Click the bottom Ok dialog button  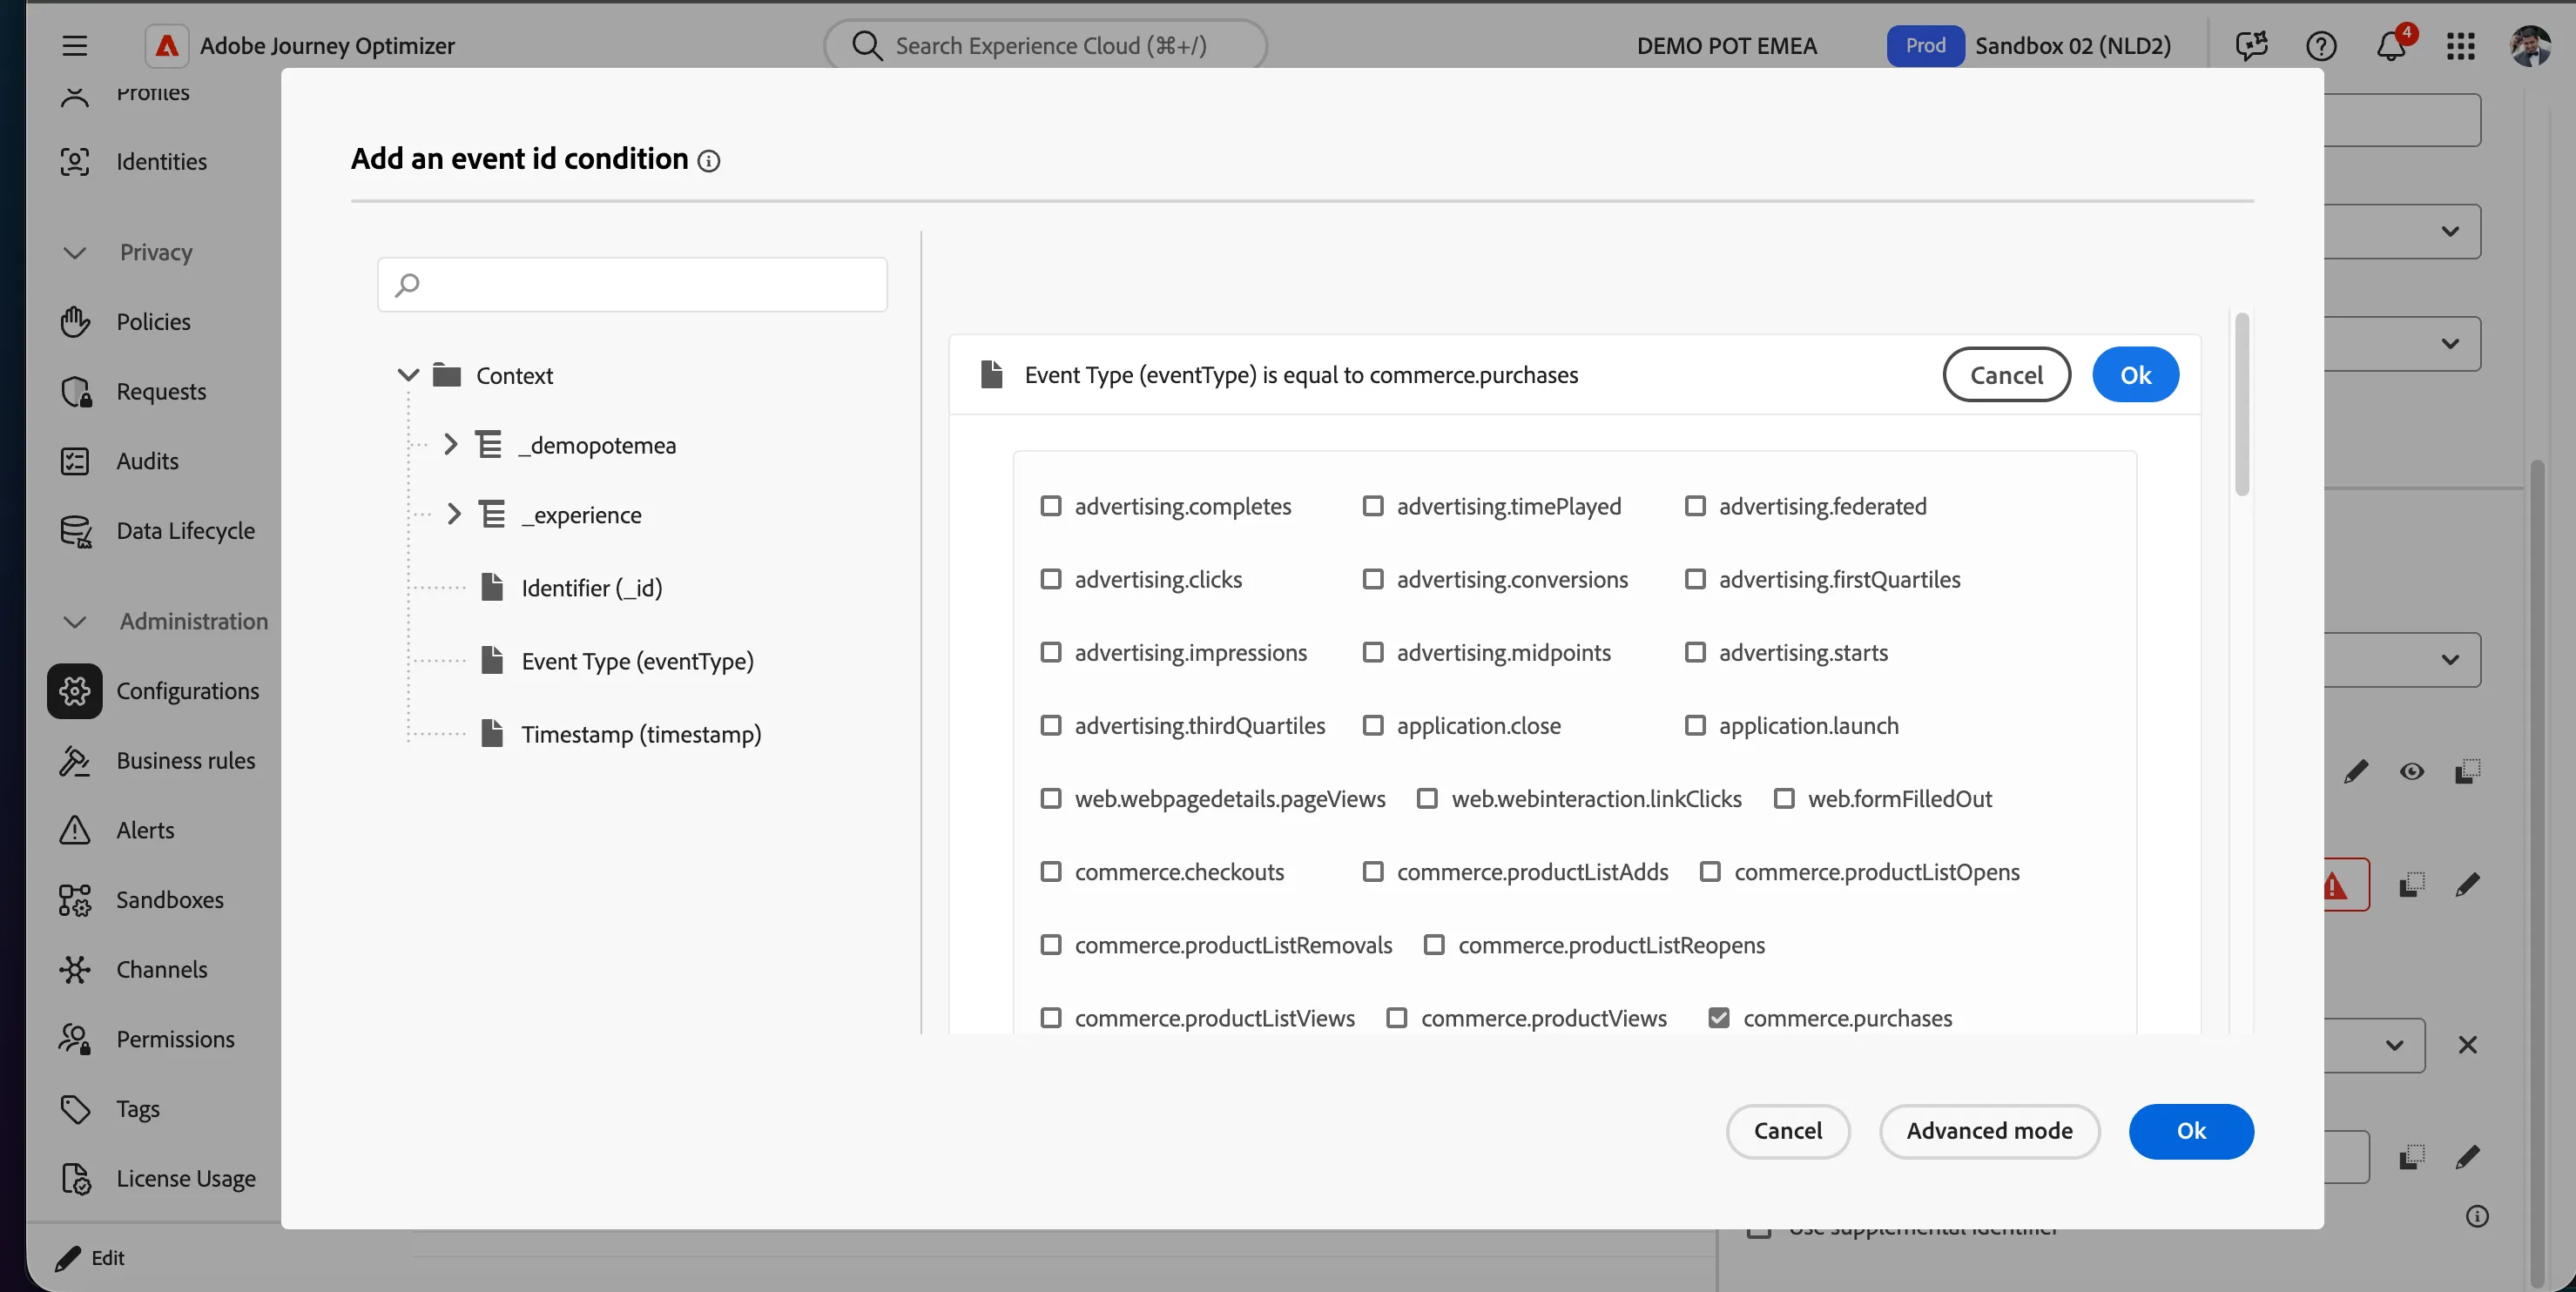(x=2191, y=1131)
